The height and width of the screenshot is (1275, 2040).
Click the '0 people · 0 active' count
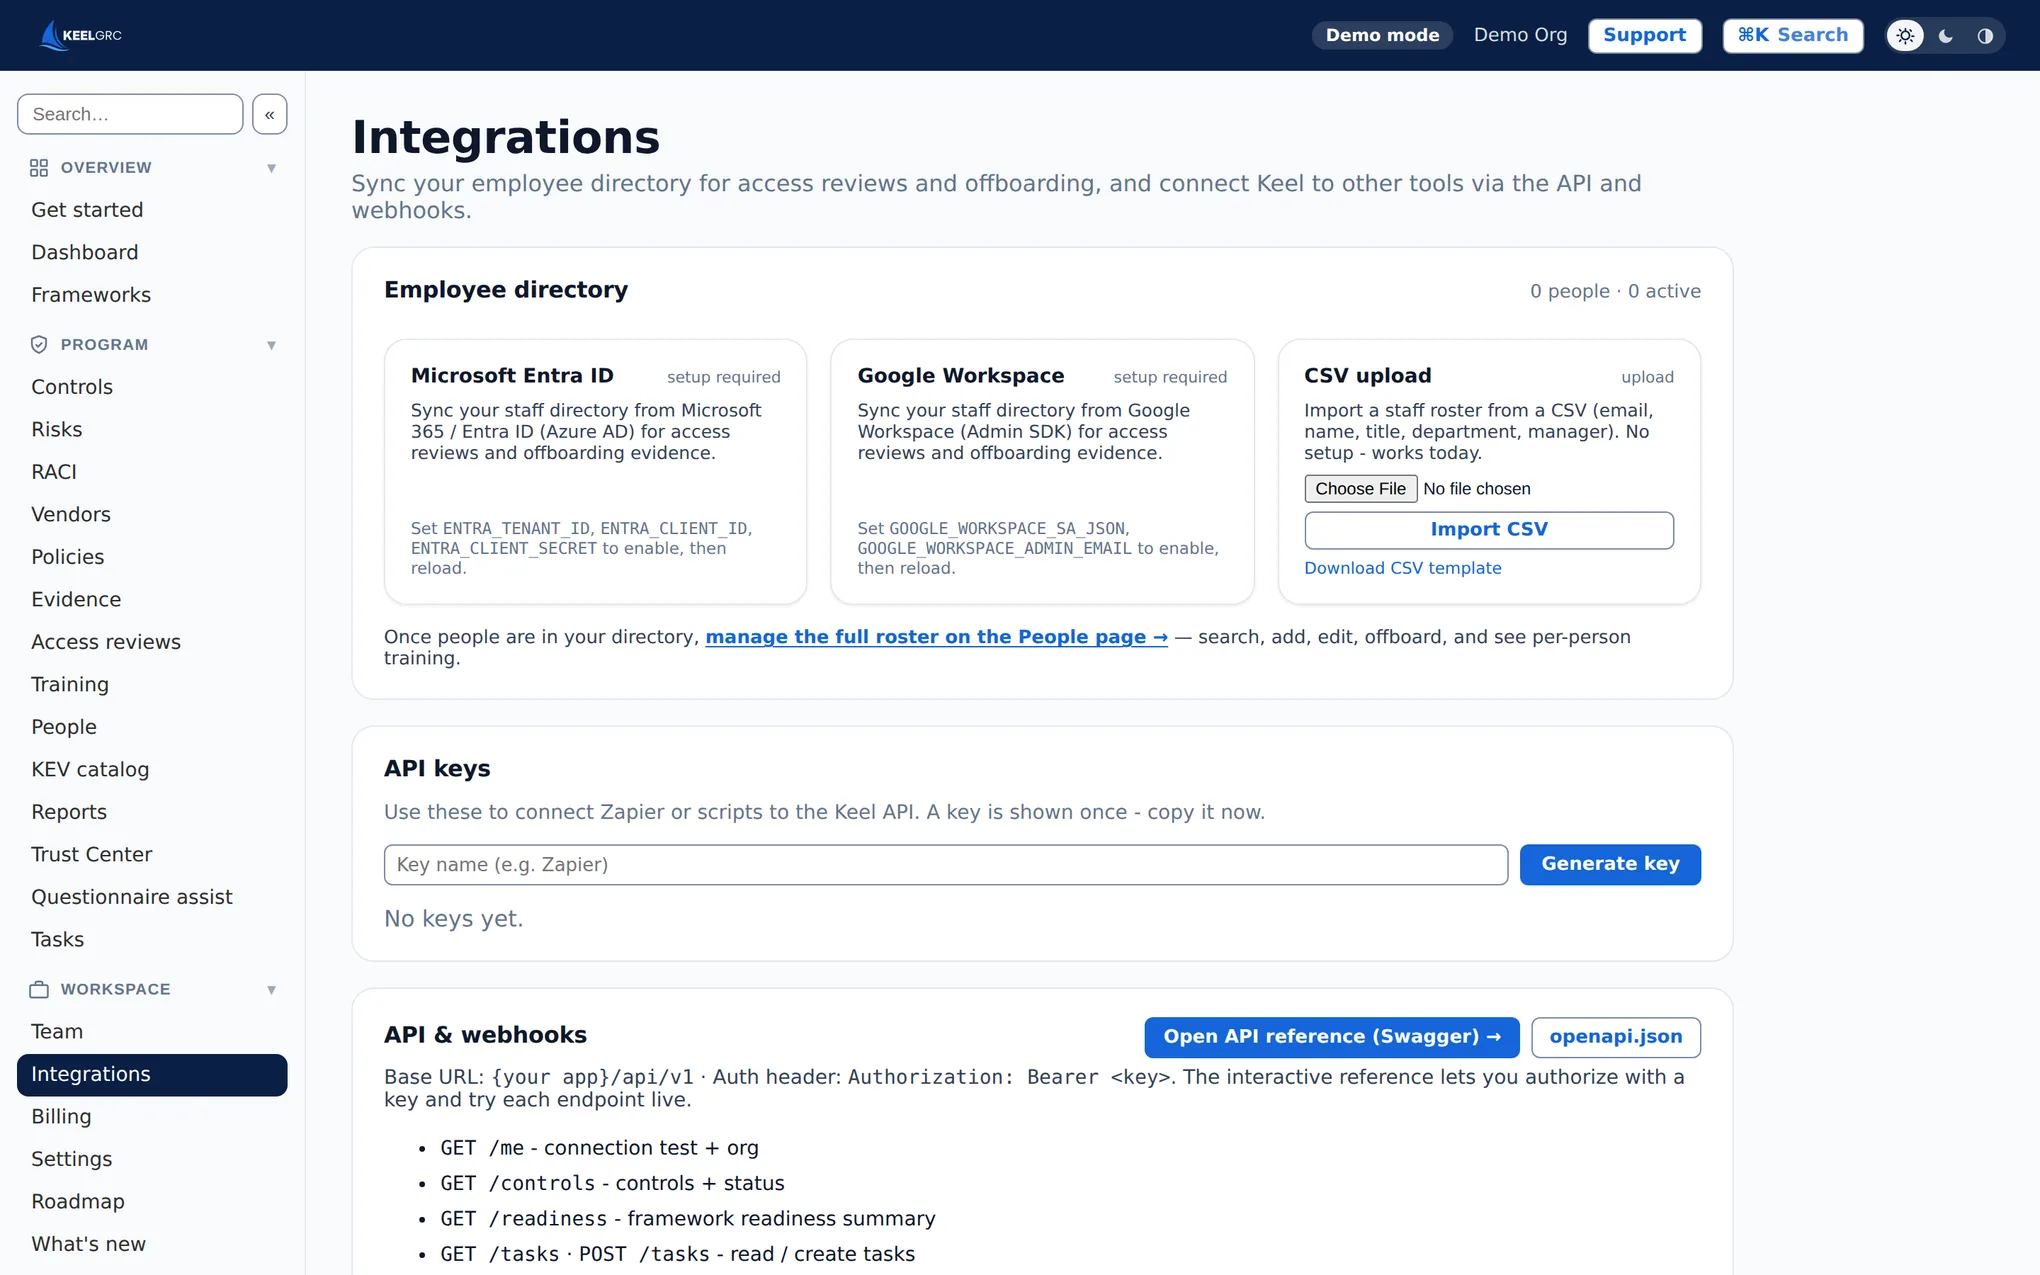pyautogui.click(x=1615, y=292)
